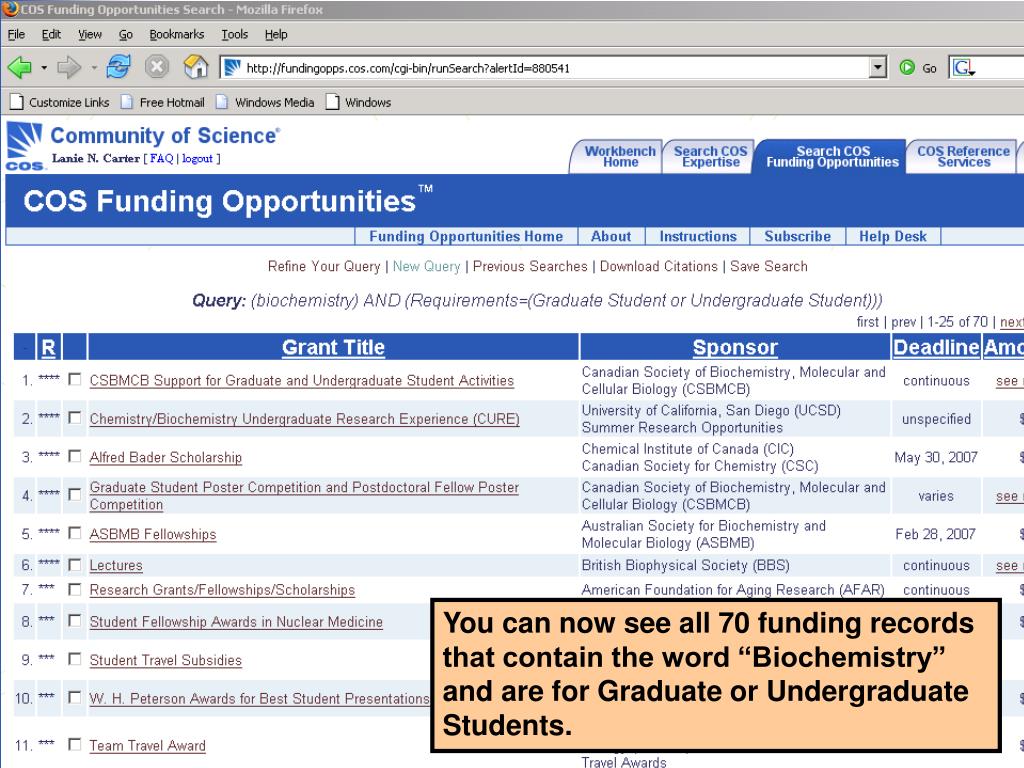The image size is (1024, 768).
Task: Tick the checkbox for Chemistry/Biochemistry CURE row
Action: tap(75, 417)
